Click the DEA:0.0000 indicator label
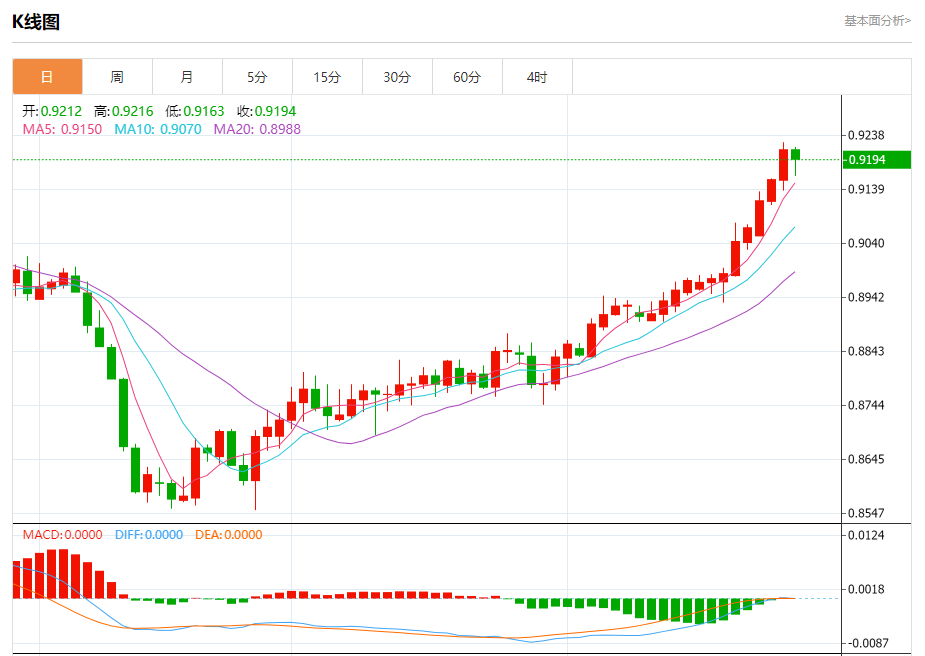 pyautogui.click(x=228, y=534)
